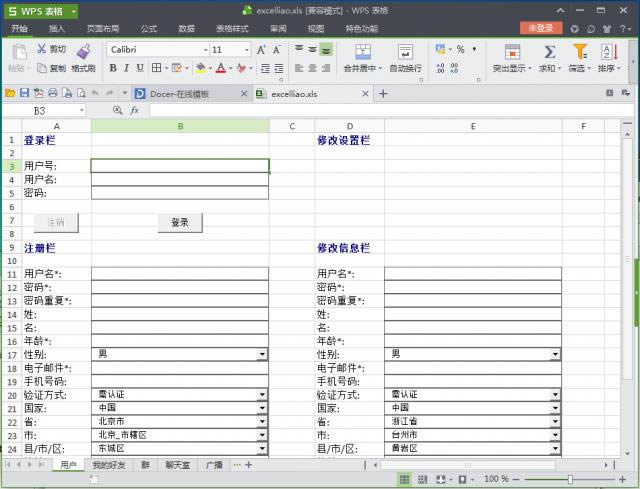Screen dimensions: 640x489
Task: Click the zoom slider handle
Action: [570, 479]
